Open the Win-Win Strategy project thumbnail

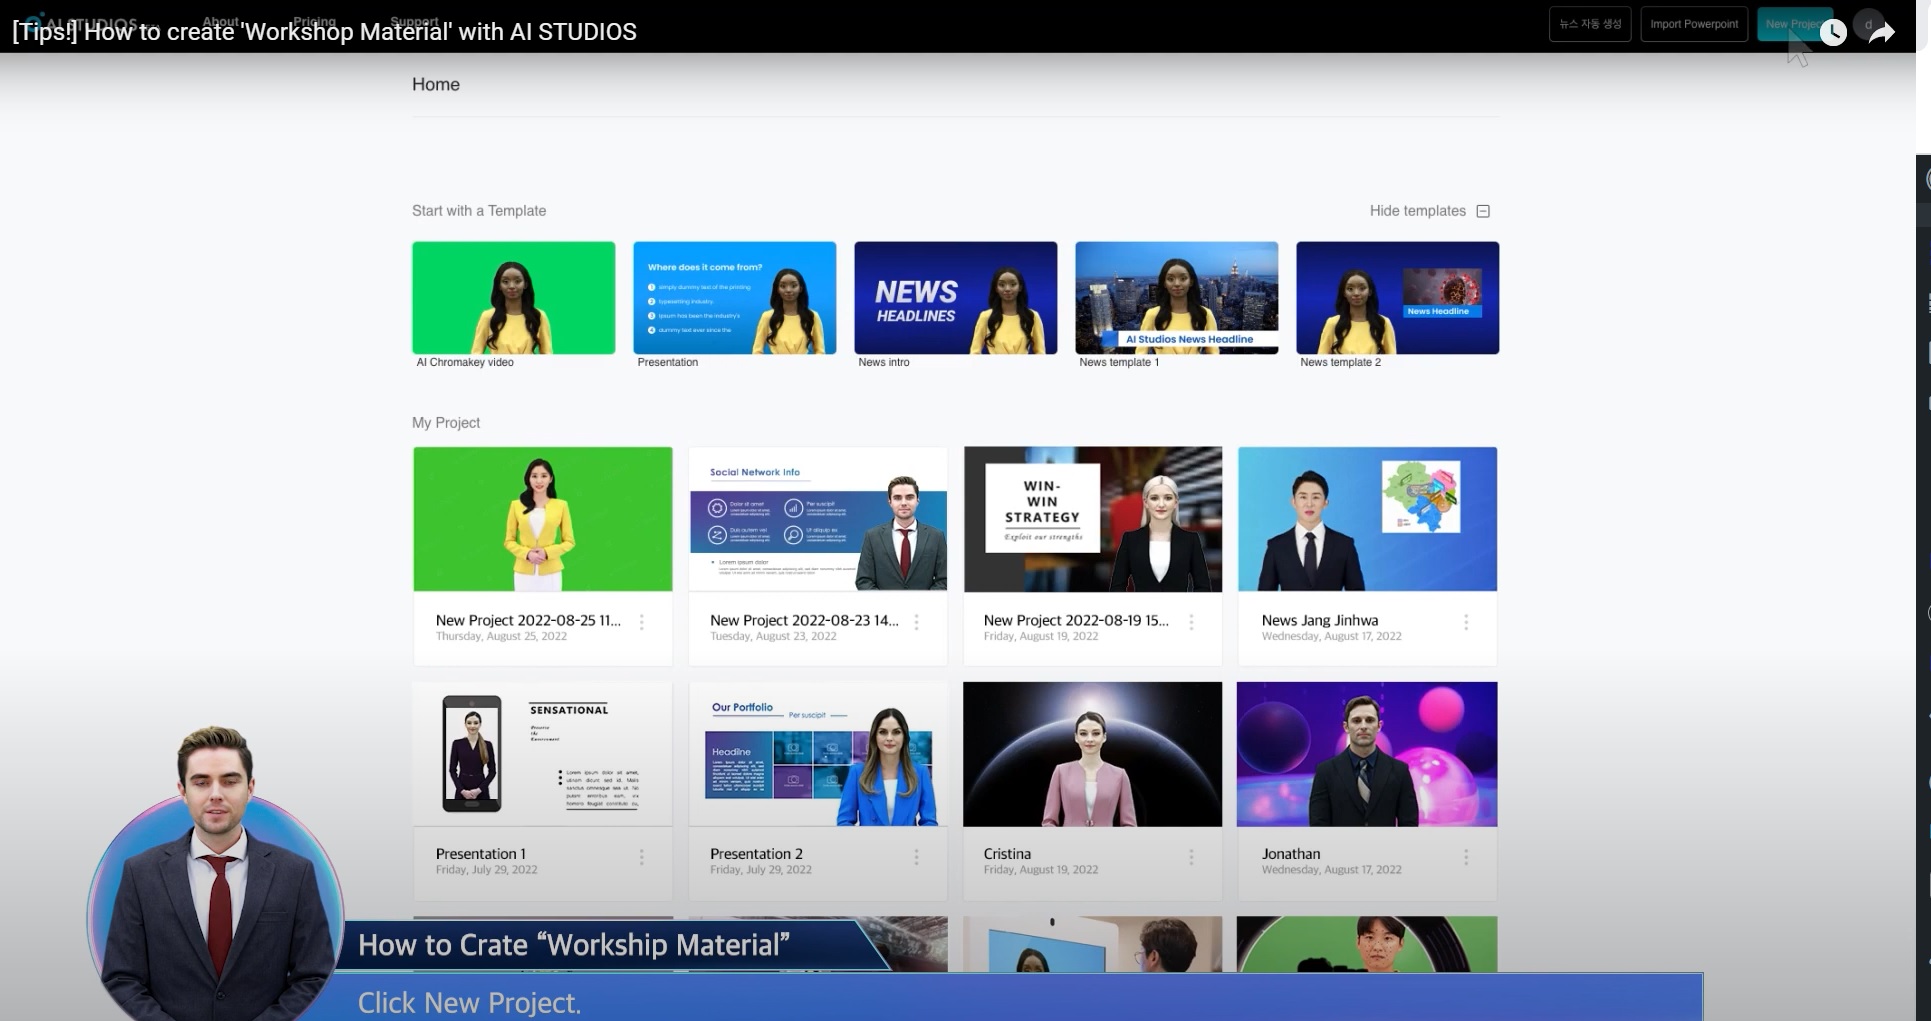tap(1093, 519)
